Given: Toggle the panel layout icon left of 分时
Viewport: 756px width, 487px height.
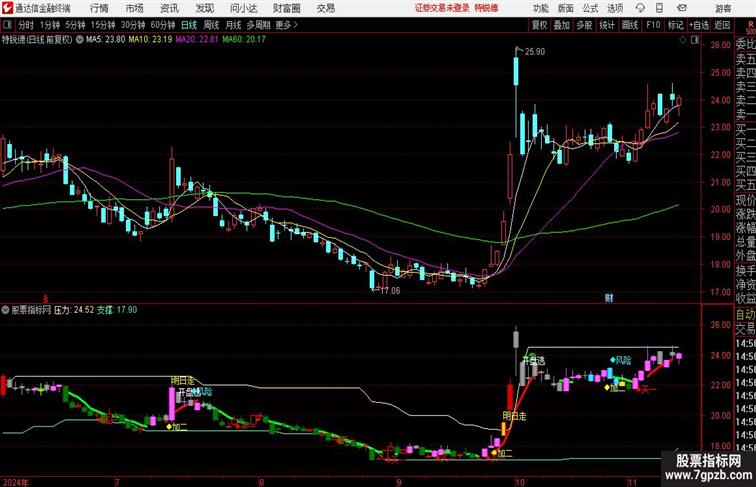Looking at the screenshot, I should click(7, 25).
